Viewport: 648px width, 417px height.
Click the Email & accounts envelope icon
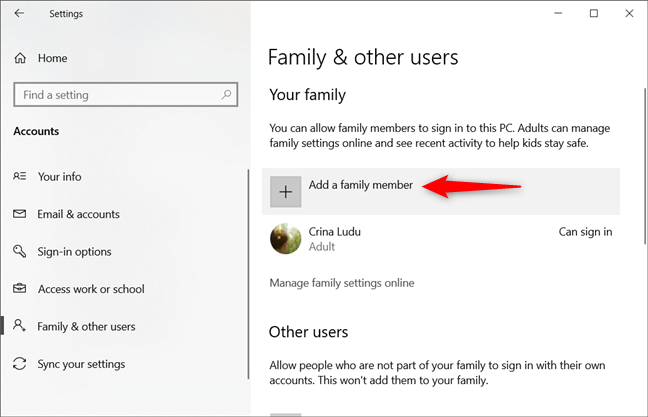click(x=20, y=214)
